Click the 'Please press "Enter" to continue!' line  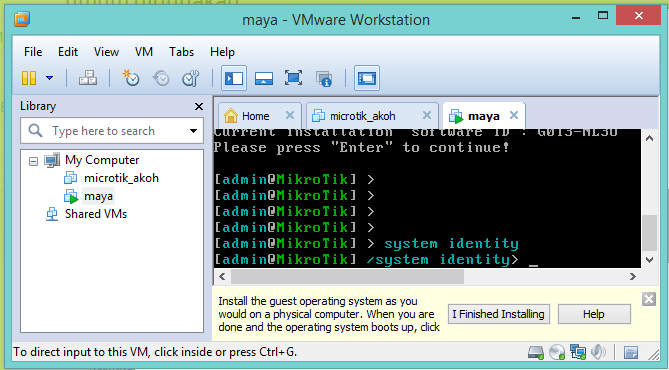pyautogui.click(x=362, y=148)
